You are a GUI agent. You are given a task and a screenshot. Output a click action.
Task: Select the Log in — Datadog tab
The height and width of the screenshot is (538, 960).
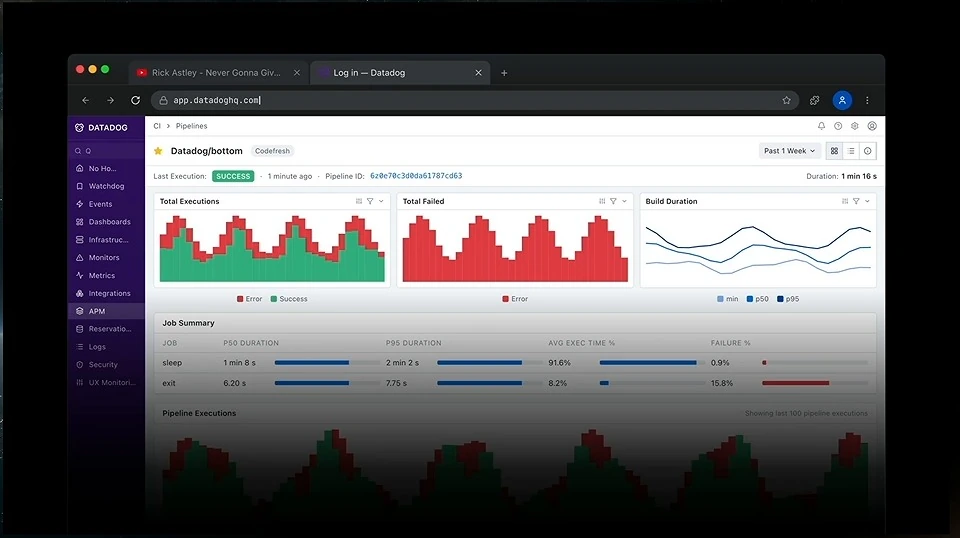tap(399, 72)
